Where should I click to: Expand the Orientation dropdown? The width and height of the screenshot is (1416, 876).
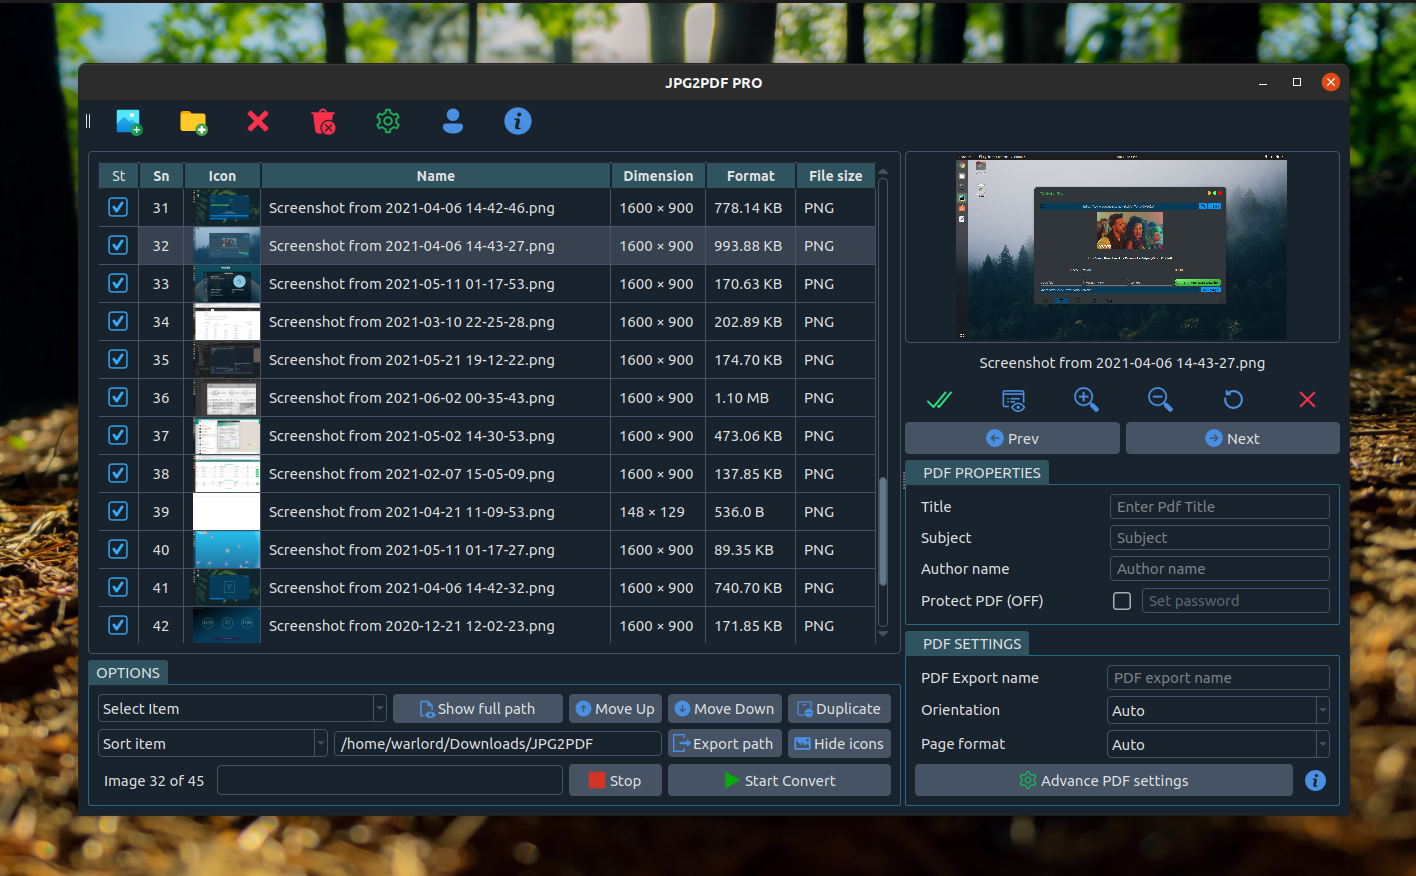point(1219,710)
